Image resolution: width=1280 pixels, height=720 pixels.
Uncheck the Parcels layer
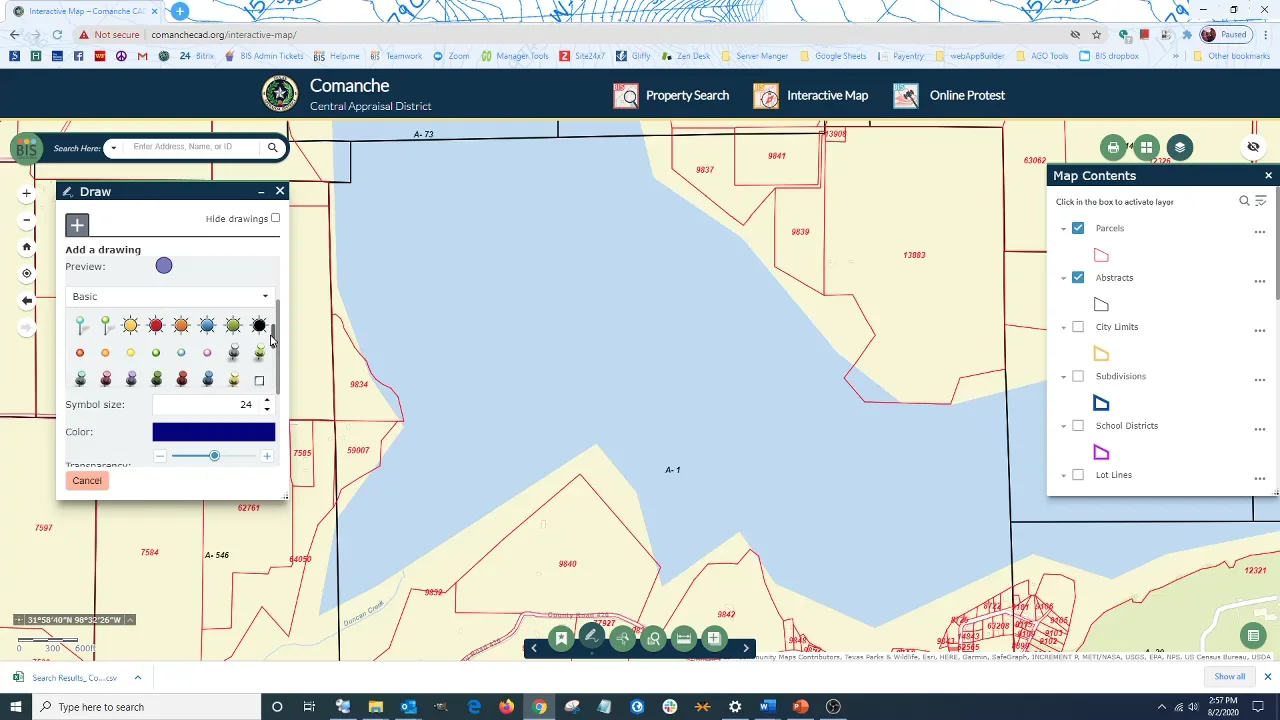(x=1078, y=228)
